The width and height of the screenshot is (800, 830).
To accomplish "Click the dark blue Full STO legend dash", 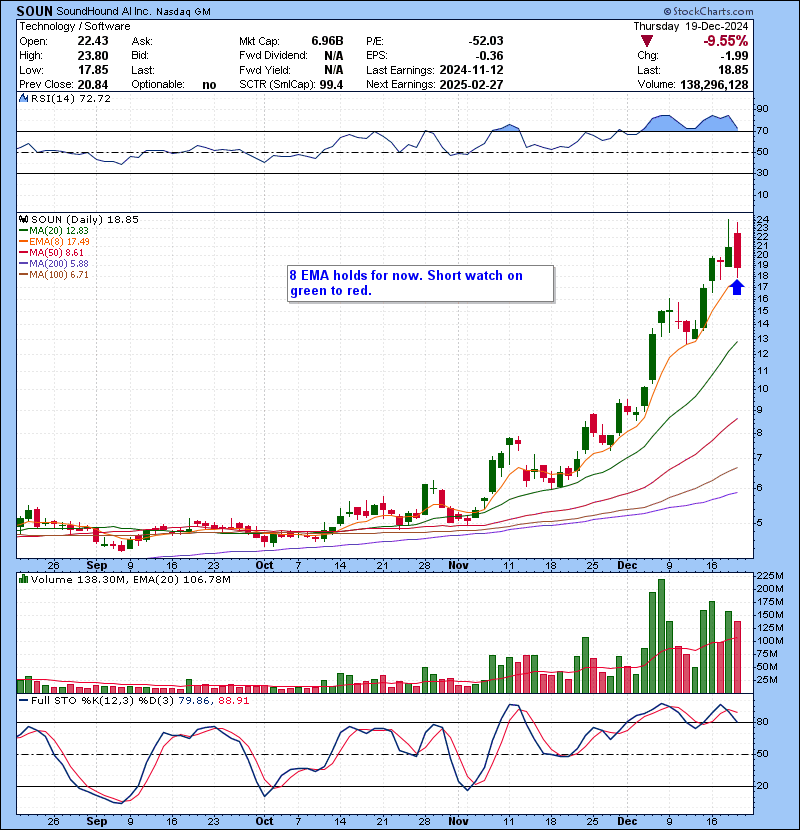I will (23, 700).
